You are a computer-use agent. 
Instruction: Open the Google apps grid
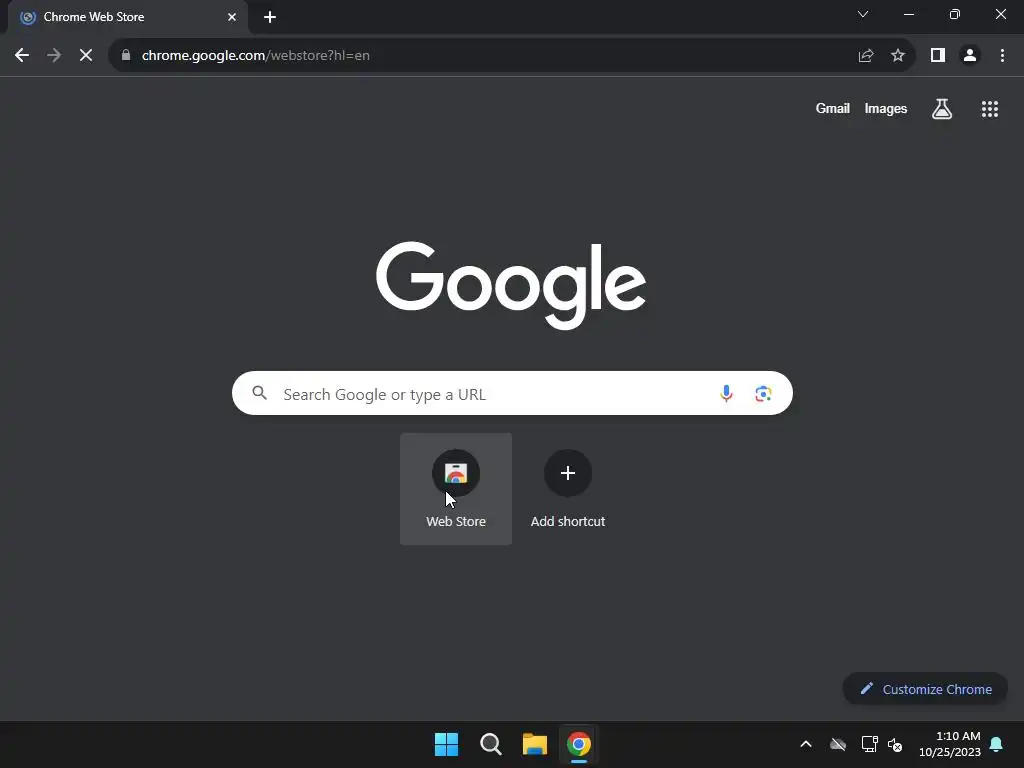(x=990, y=109)
